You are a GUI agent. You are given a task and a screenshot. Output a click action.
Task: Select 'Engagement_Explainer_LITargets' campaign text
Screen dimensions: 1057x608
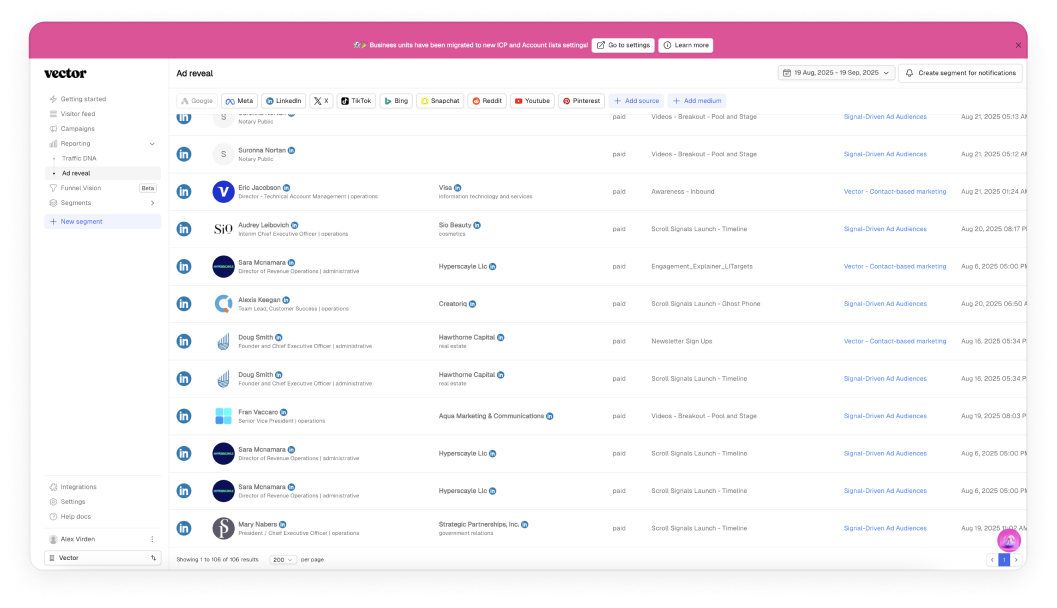[x=702, y=266]
